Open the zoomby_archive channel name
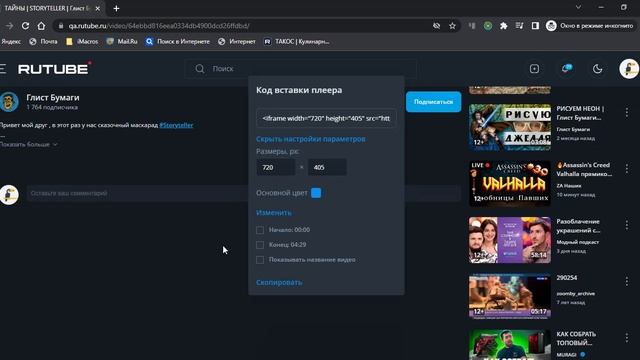Image resolution: width=640 pixels, height=360 pixels. (576, 293)
